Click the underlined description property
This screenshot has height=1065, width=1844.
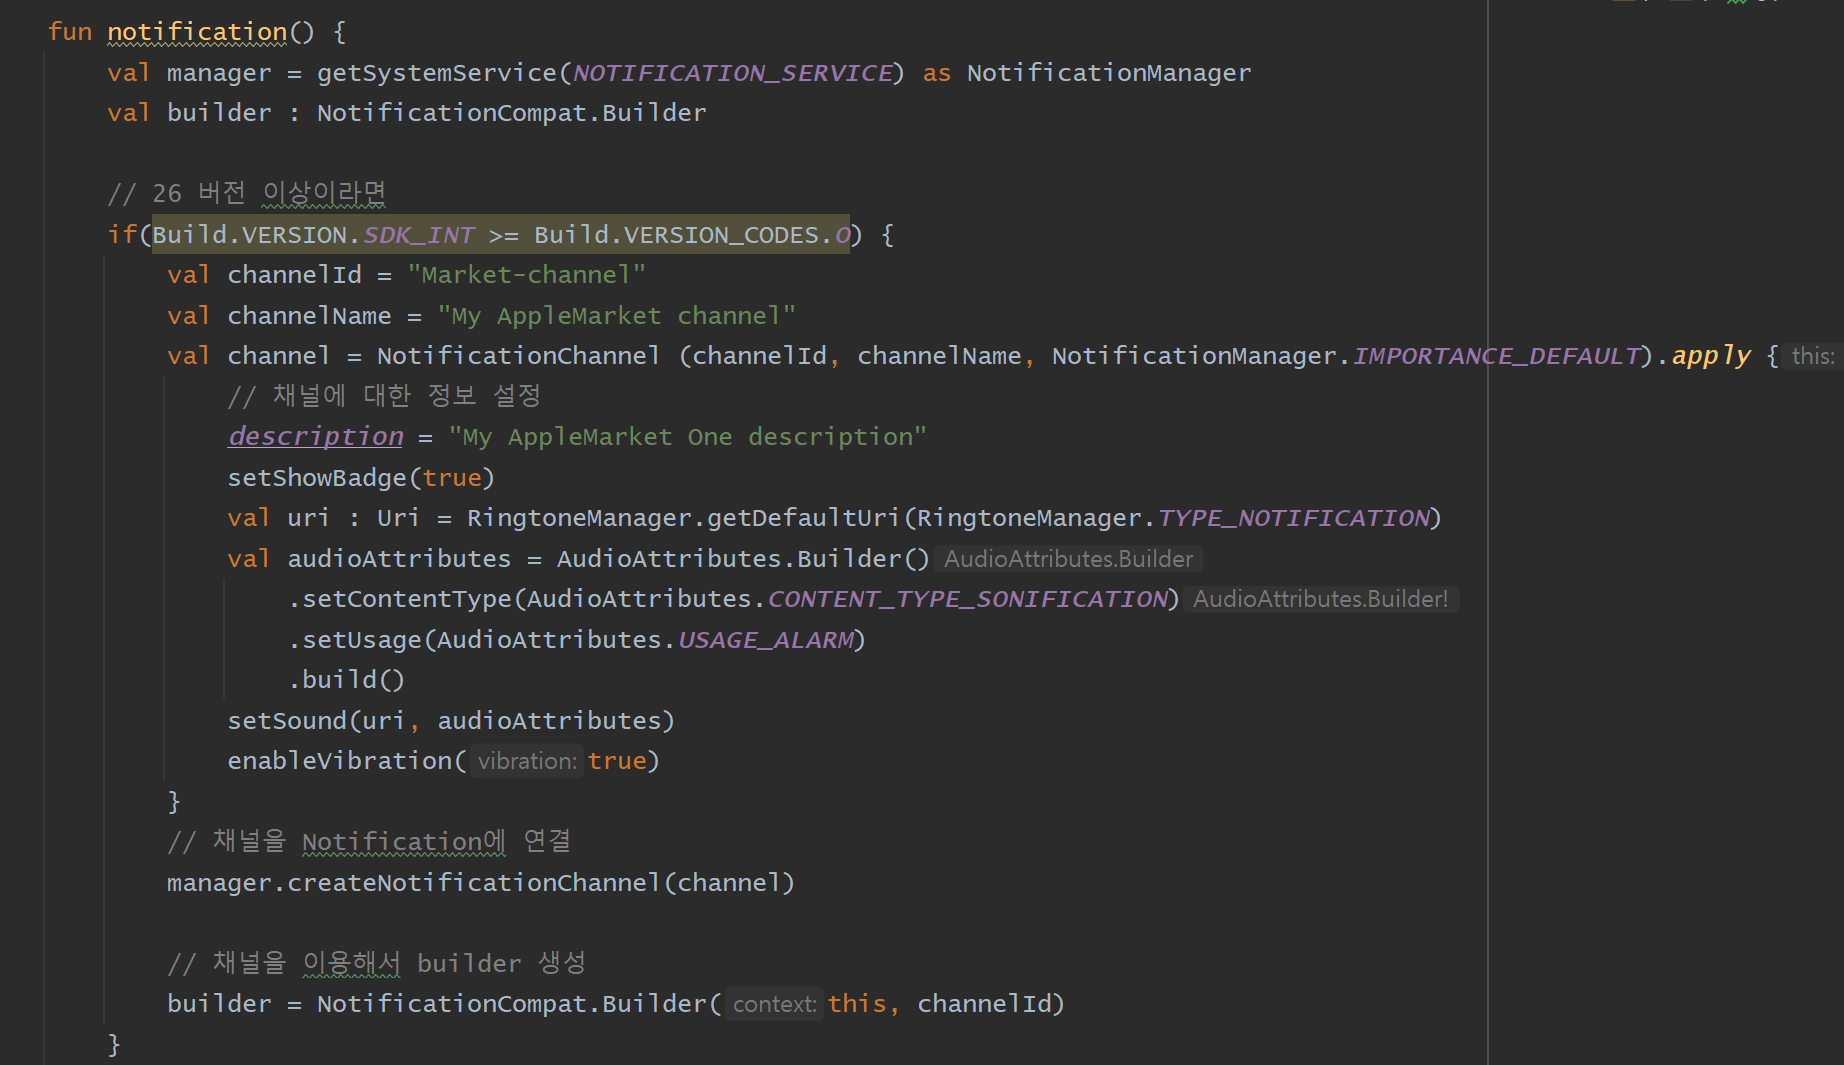click(316, 437)
